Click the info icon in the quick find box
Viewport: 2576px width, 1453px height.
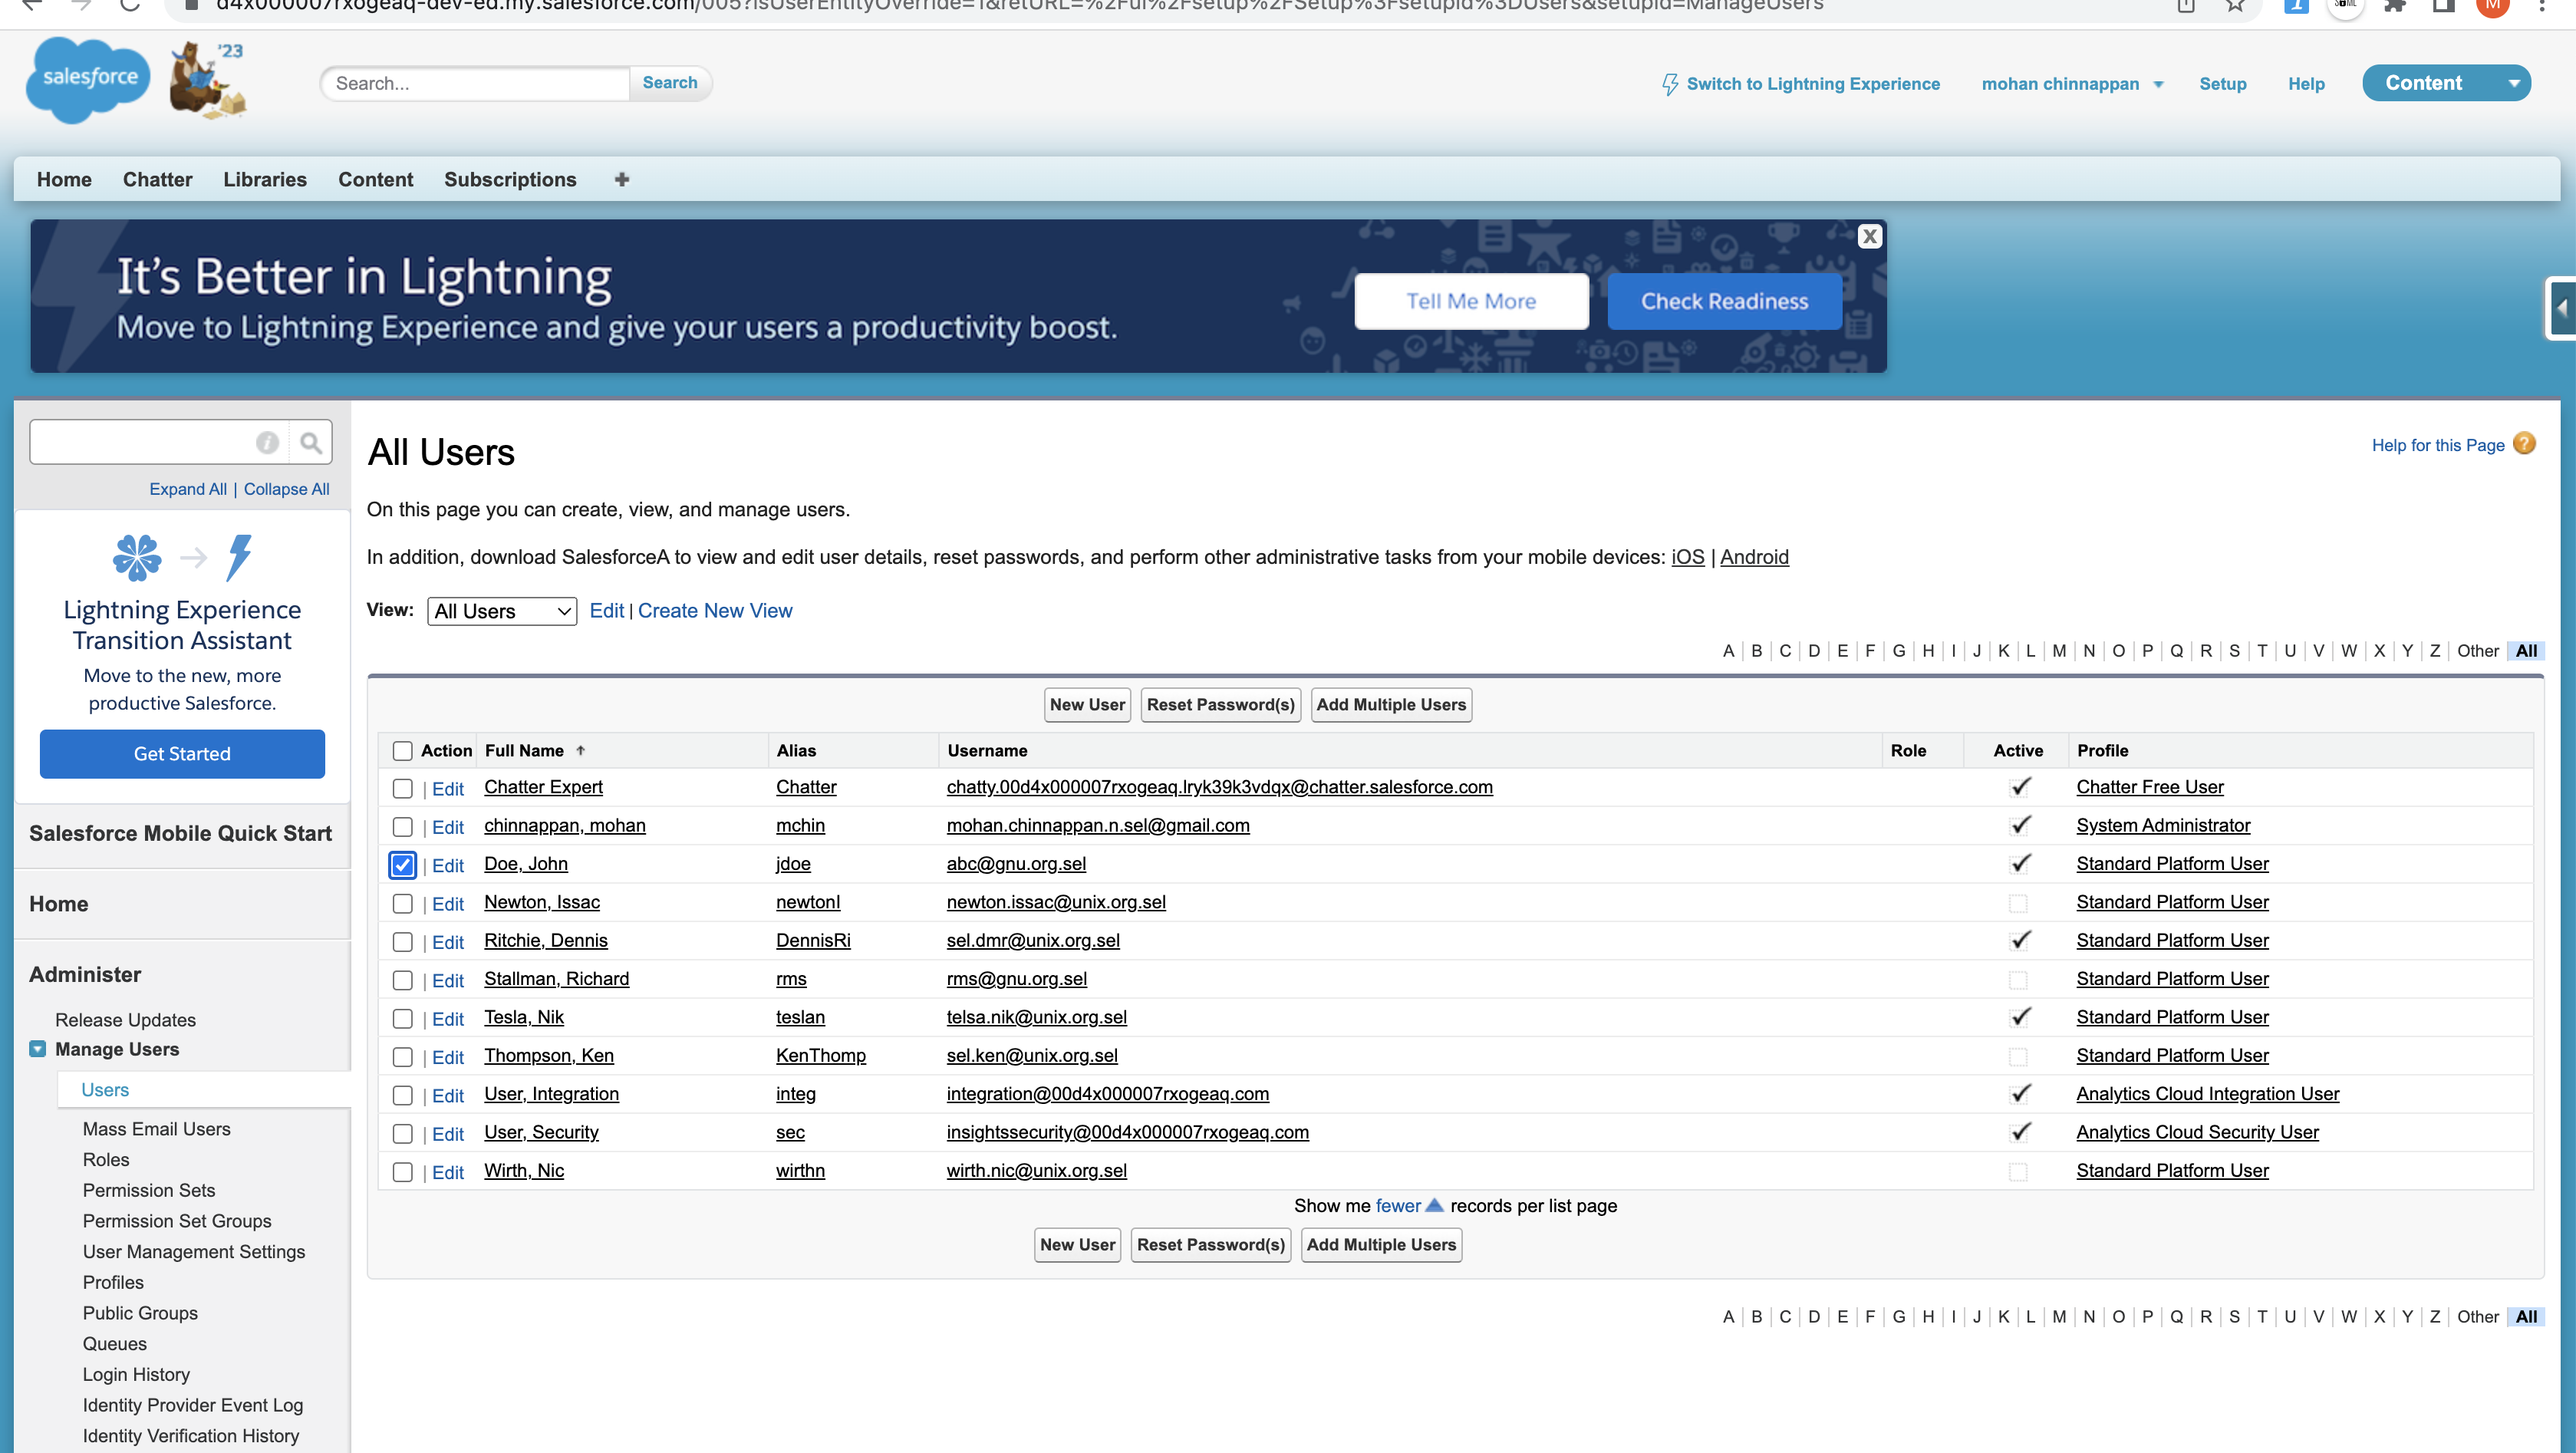click(x=267, y=442)
